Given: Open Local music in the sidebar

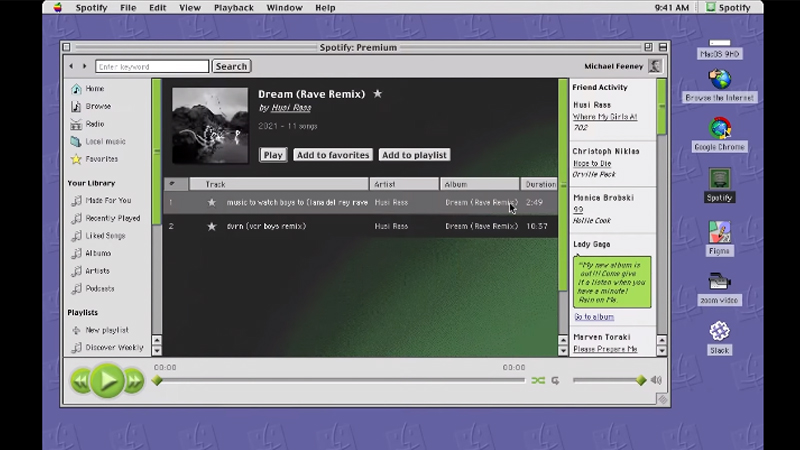Looking at the screenshot, I should click(98, 141).
